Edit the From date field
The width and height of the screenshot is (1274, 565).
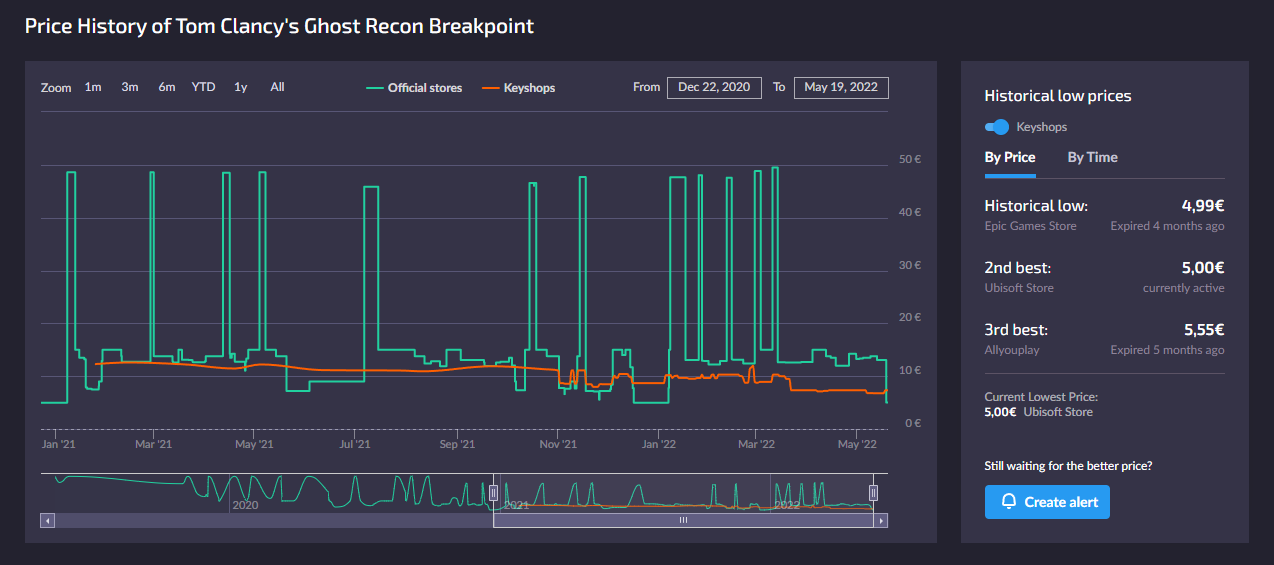(x=714, y=88)
